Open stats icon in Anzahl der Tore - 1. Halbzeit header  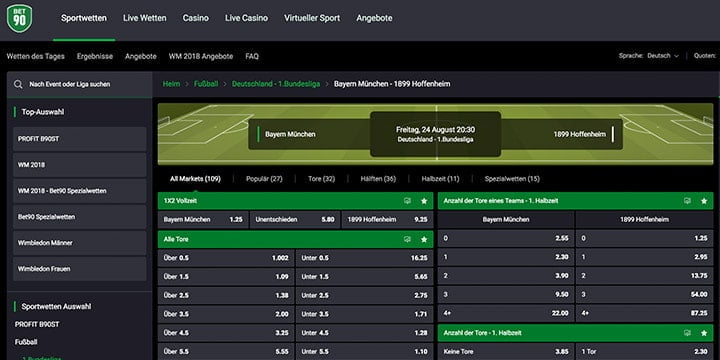(687, 333)
